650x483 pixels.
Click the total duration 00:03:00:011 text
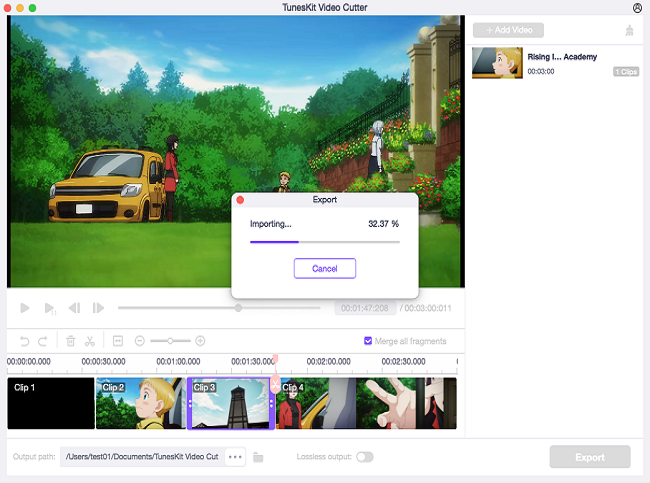[428, 308]
